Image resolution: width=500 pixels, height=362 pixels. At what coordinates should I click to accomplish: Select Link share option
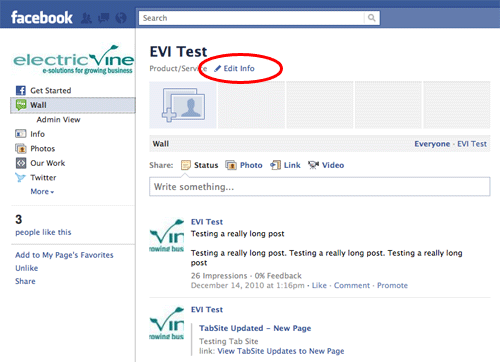(292, 165)
